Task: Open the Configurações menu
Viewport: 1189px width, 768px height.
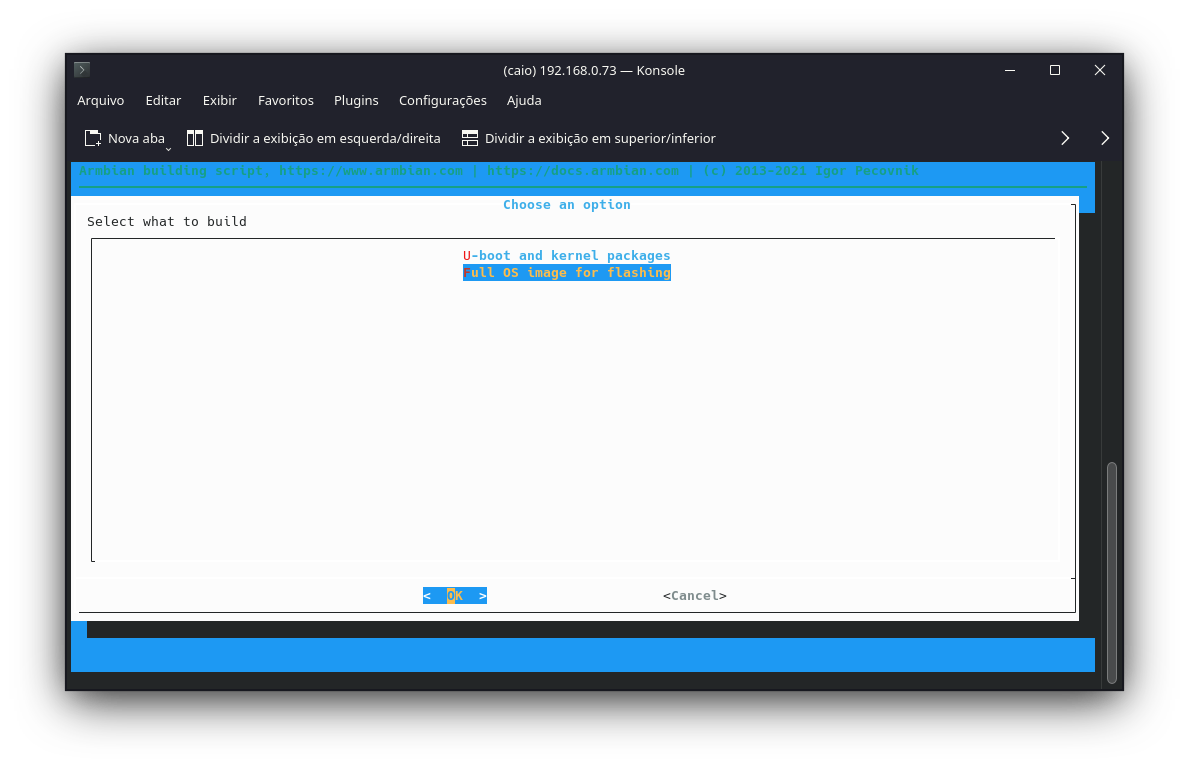Action: (443, 101)
